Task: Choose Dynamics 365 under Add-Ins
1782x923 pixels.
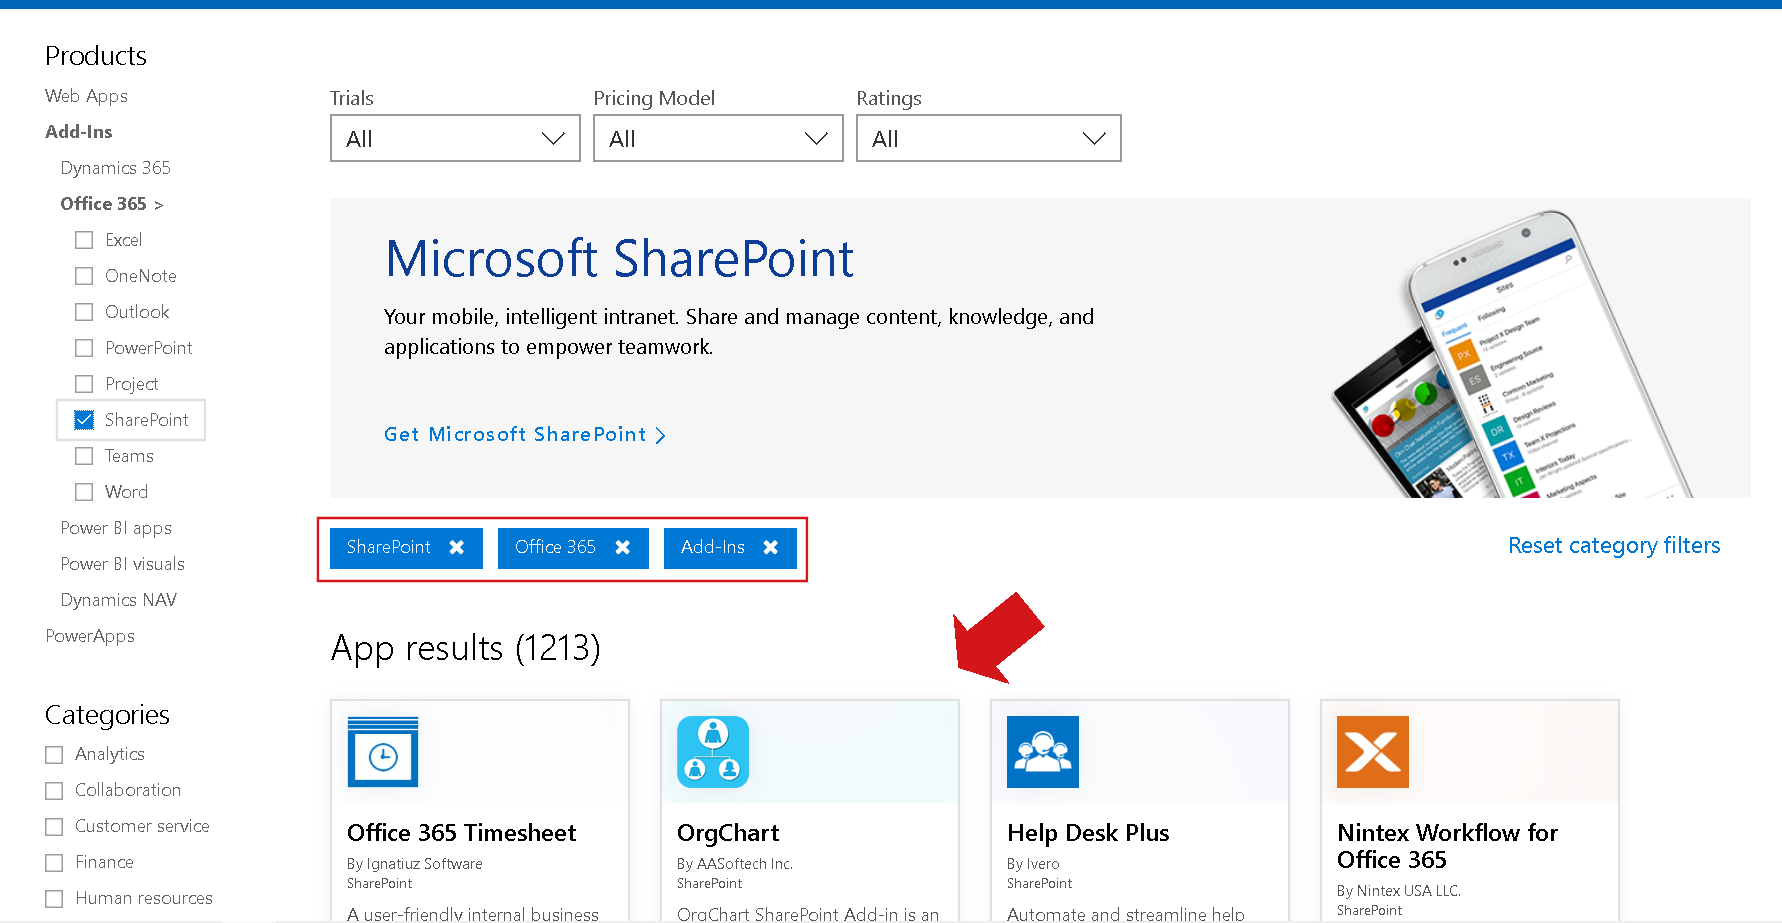Action: pyautogui.click(x=115, y=168)
